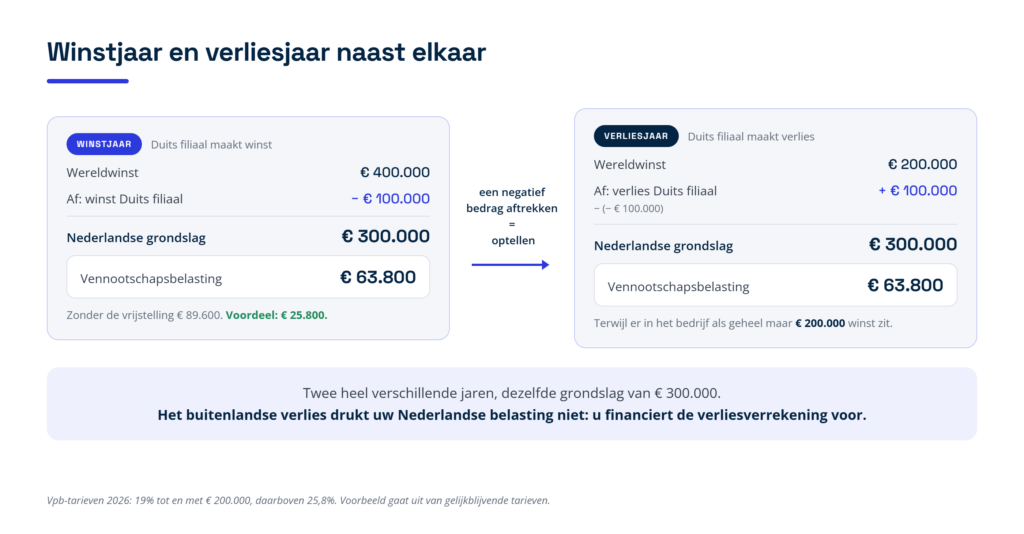Image resolution: width=1024 pixels, height=534 pixels.
Task: Click the Vpb-tarieven 2026 footnote
Action: tap(298, 501)
